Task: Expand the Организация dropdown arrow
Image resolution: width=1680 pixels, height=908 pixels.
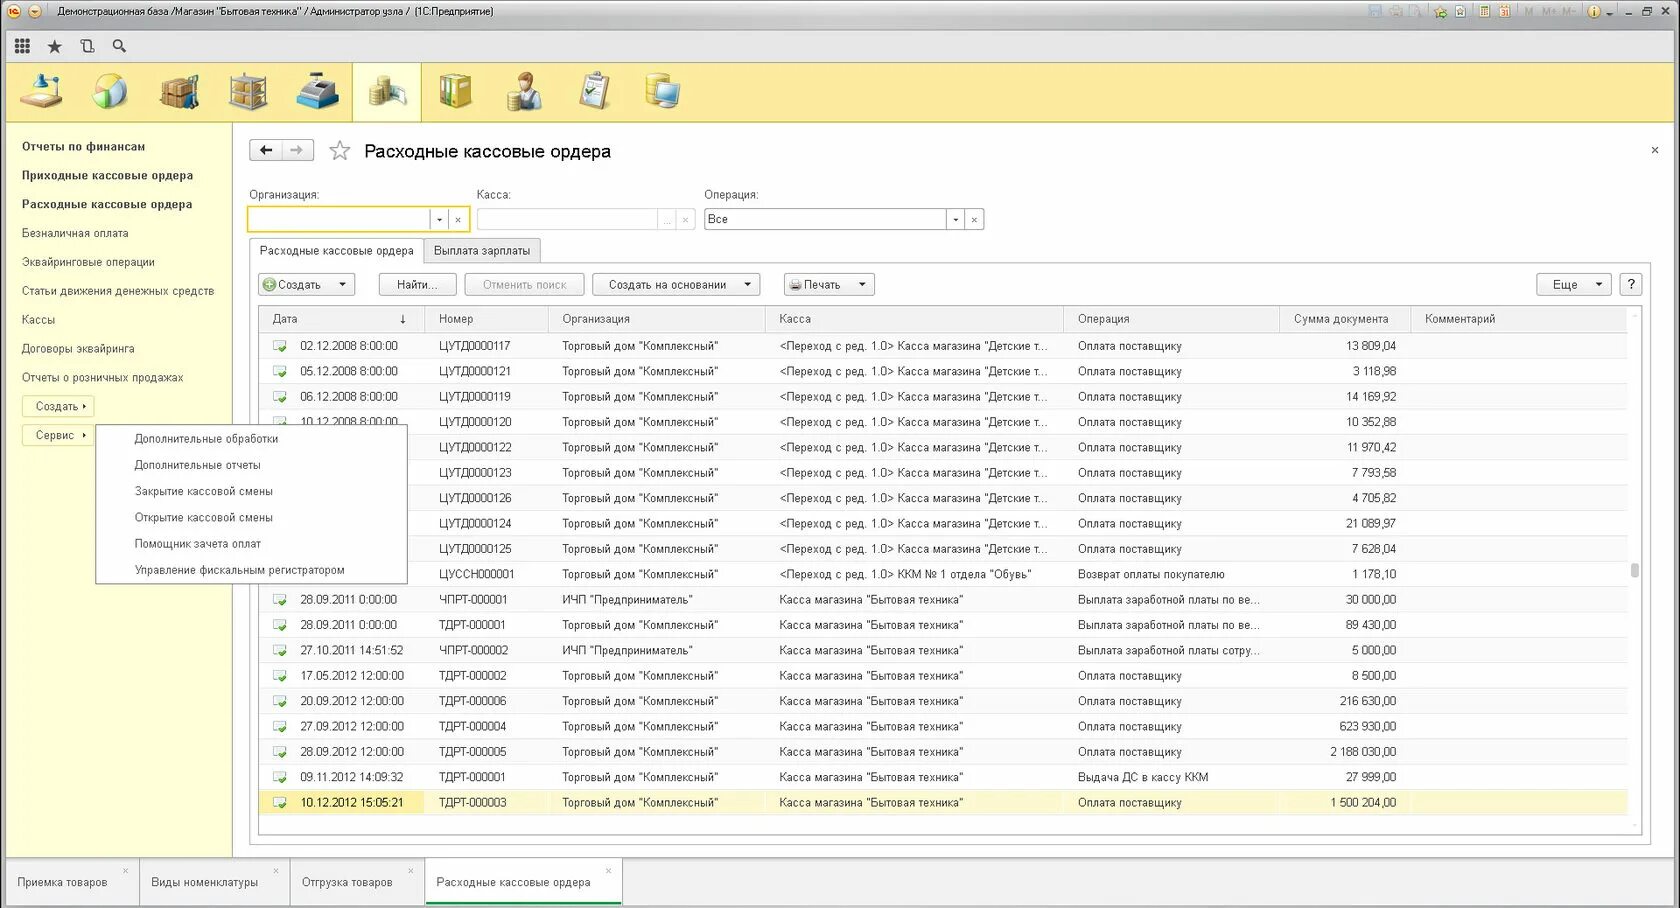Action: (439, 219)
